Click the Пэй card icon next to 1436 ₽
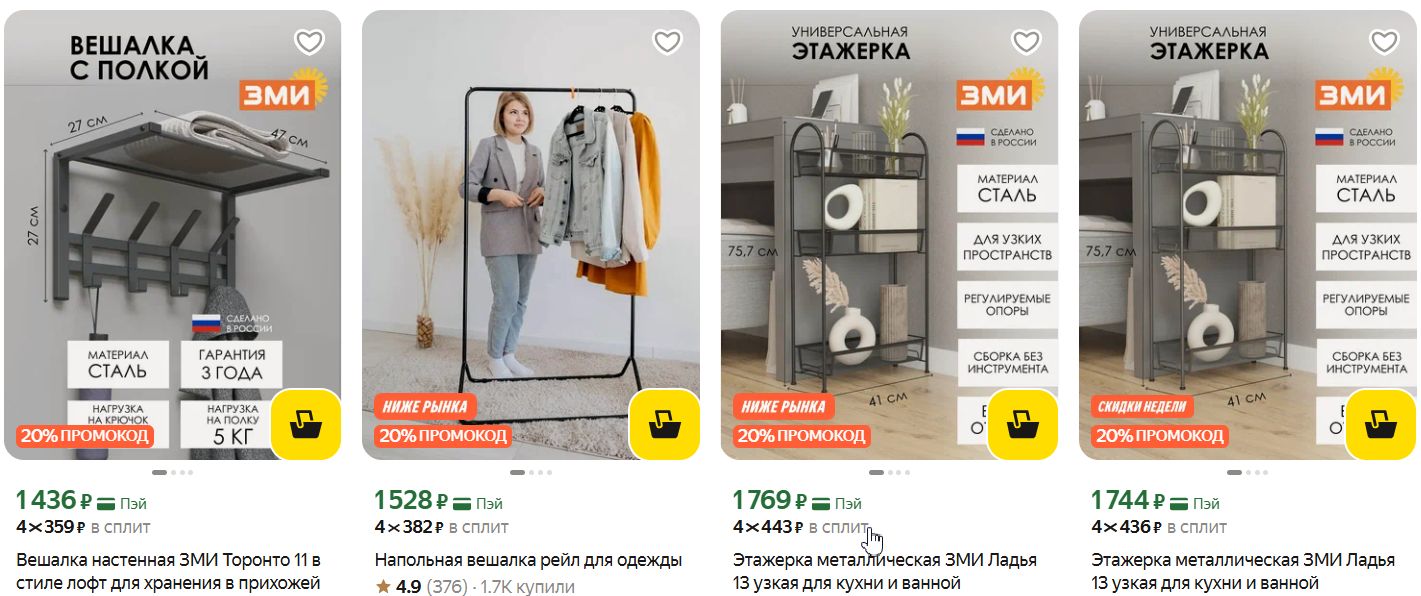Image resolution: width=1421 pixels, height=596 pixels. pos(105,503)
